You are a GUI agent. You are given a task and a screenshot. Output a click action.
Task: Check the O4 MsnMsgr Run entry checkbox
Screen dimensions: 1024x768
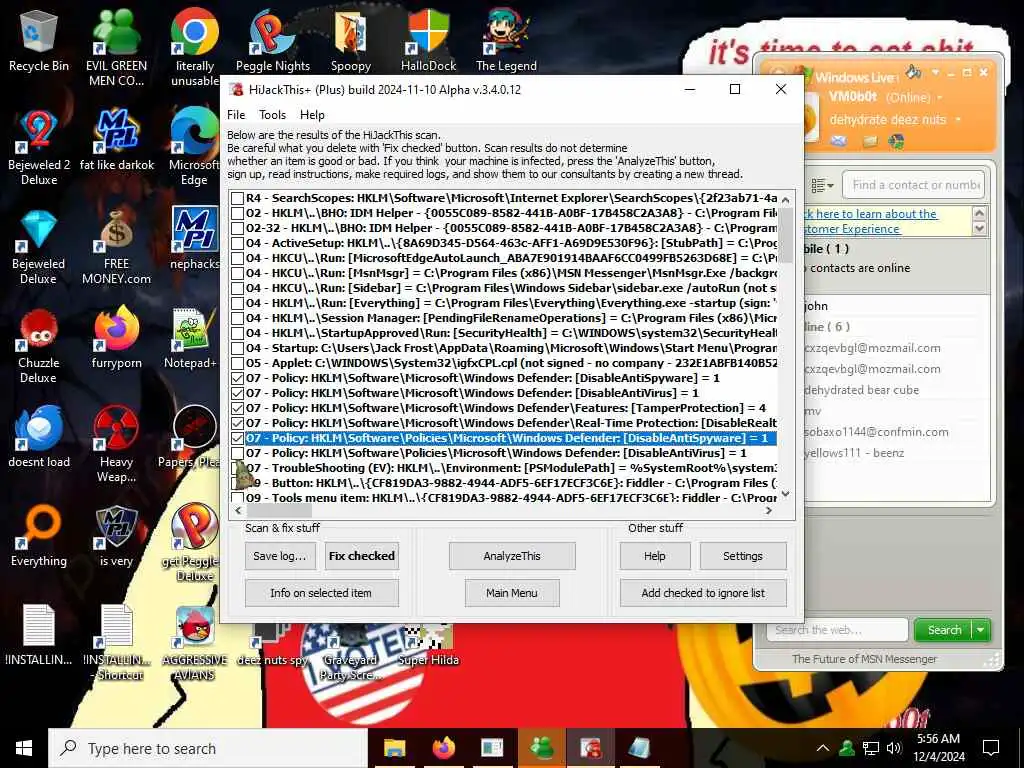pos(238,274)
